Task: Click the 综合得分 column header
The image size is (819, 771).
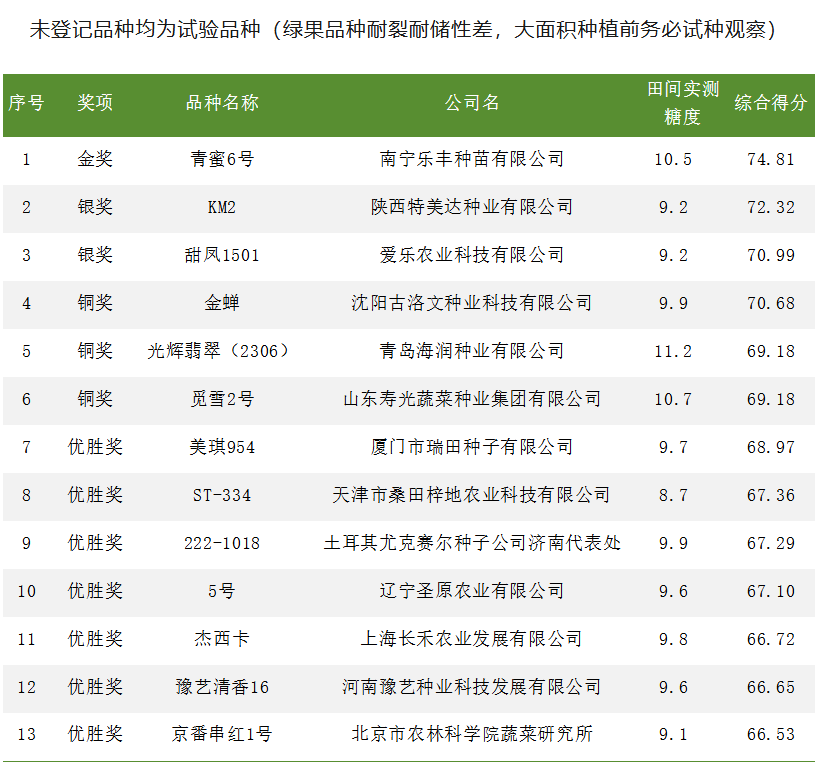Action: tap(770, 103)
